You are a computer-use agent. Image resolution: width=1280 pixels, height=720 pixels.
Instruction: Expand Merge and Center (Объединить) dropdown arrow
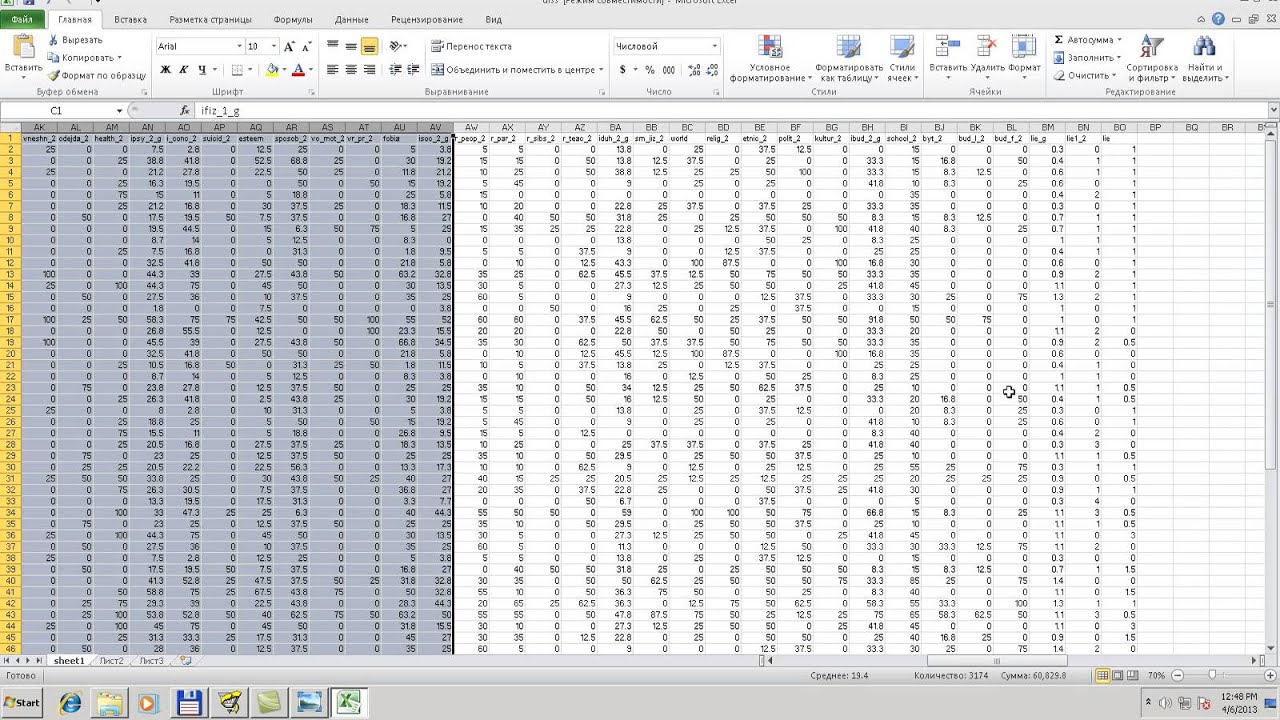pyautogui.click(x=601, y=70)
